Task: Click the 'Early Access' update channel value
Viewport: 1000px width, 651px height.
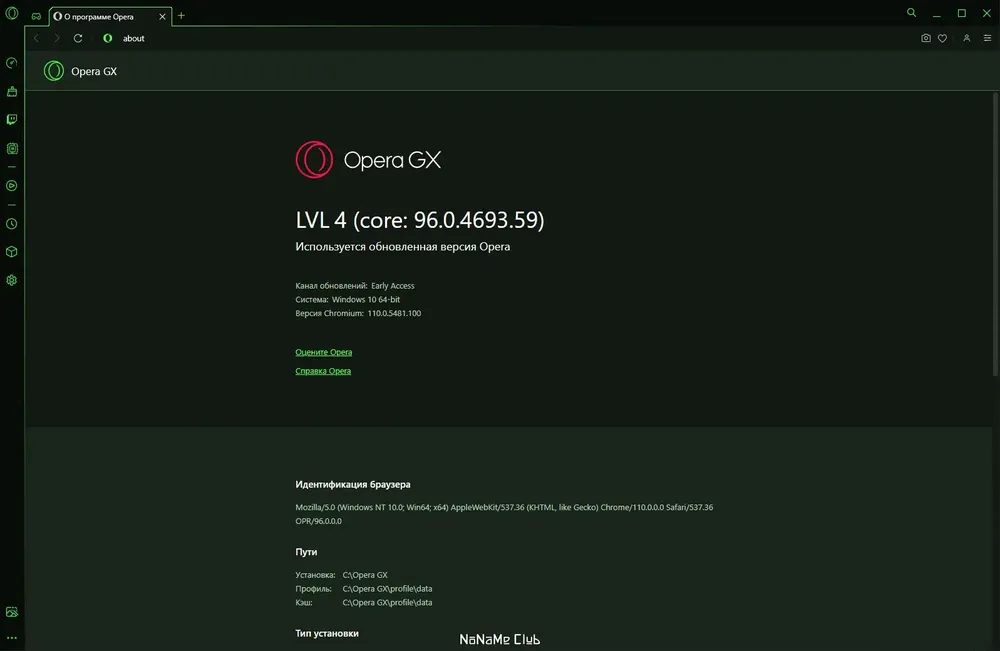Action: pyautogui.click(x=393, y=286)
